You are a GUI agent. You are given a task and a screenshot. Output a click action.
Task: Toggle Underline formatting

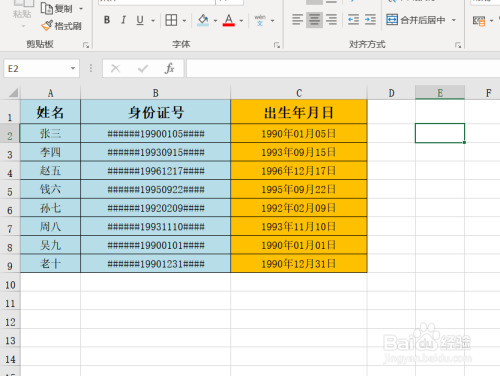pos(140,20)
